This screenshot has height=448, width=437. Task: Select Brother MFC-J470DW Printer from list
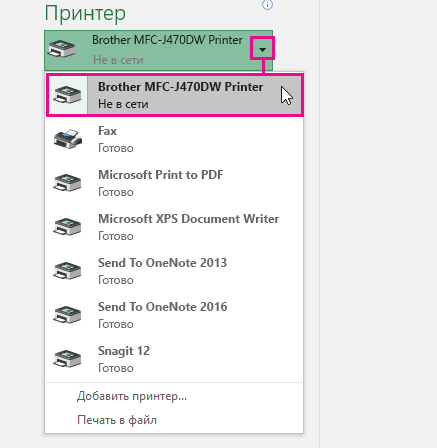click(x=175, y=95)
